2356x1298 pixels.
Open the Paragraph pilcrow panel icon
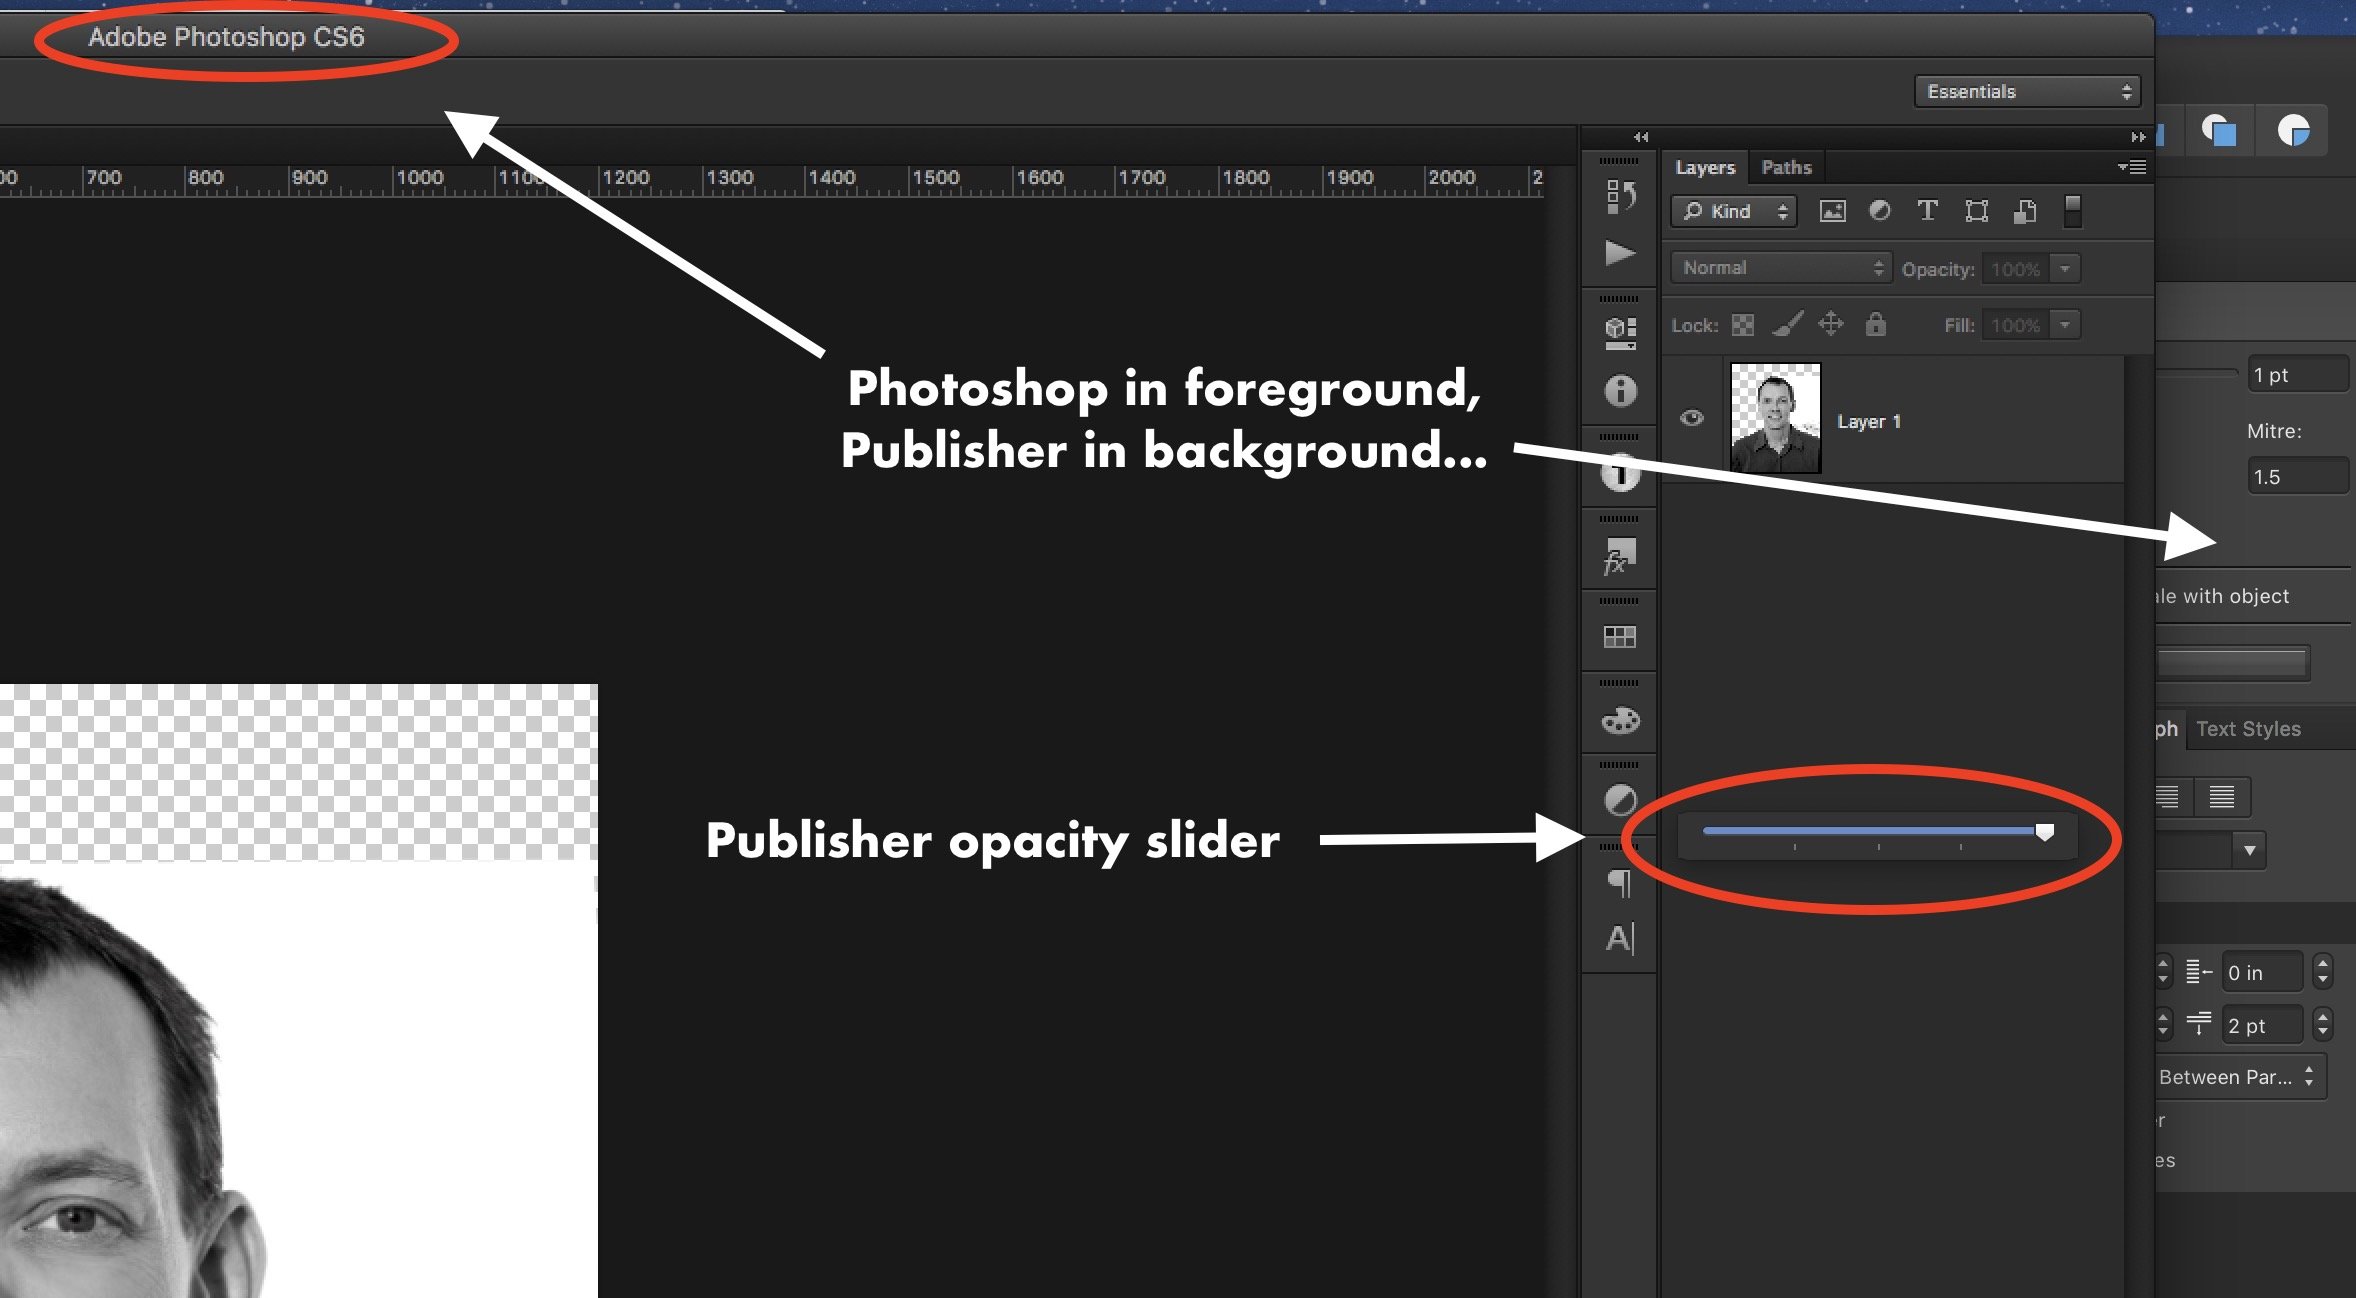coord(1620,883)
